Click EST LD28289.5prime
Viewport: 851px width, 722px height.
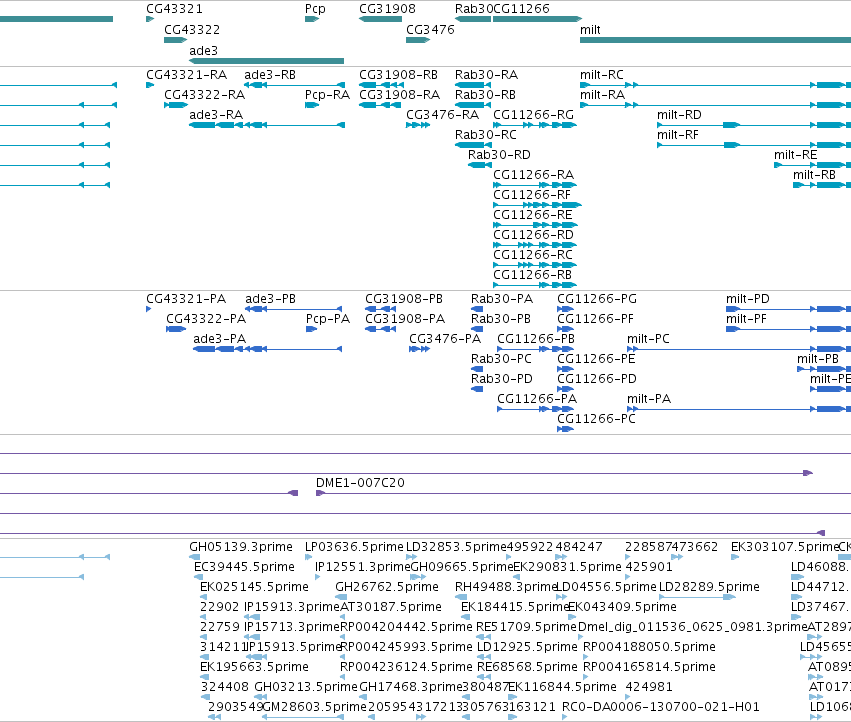pos(697,597)
